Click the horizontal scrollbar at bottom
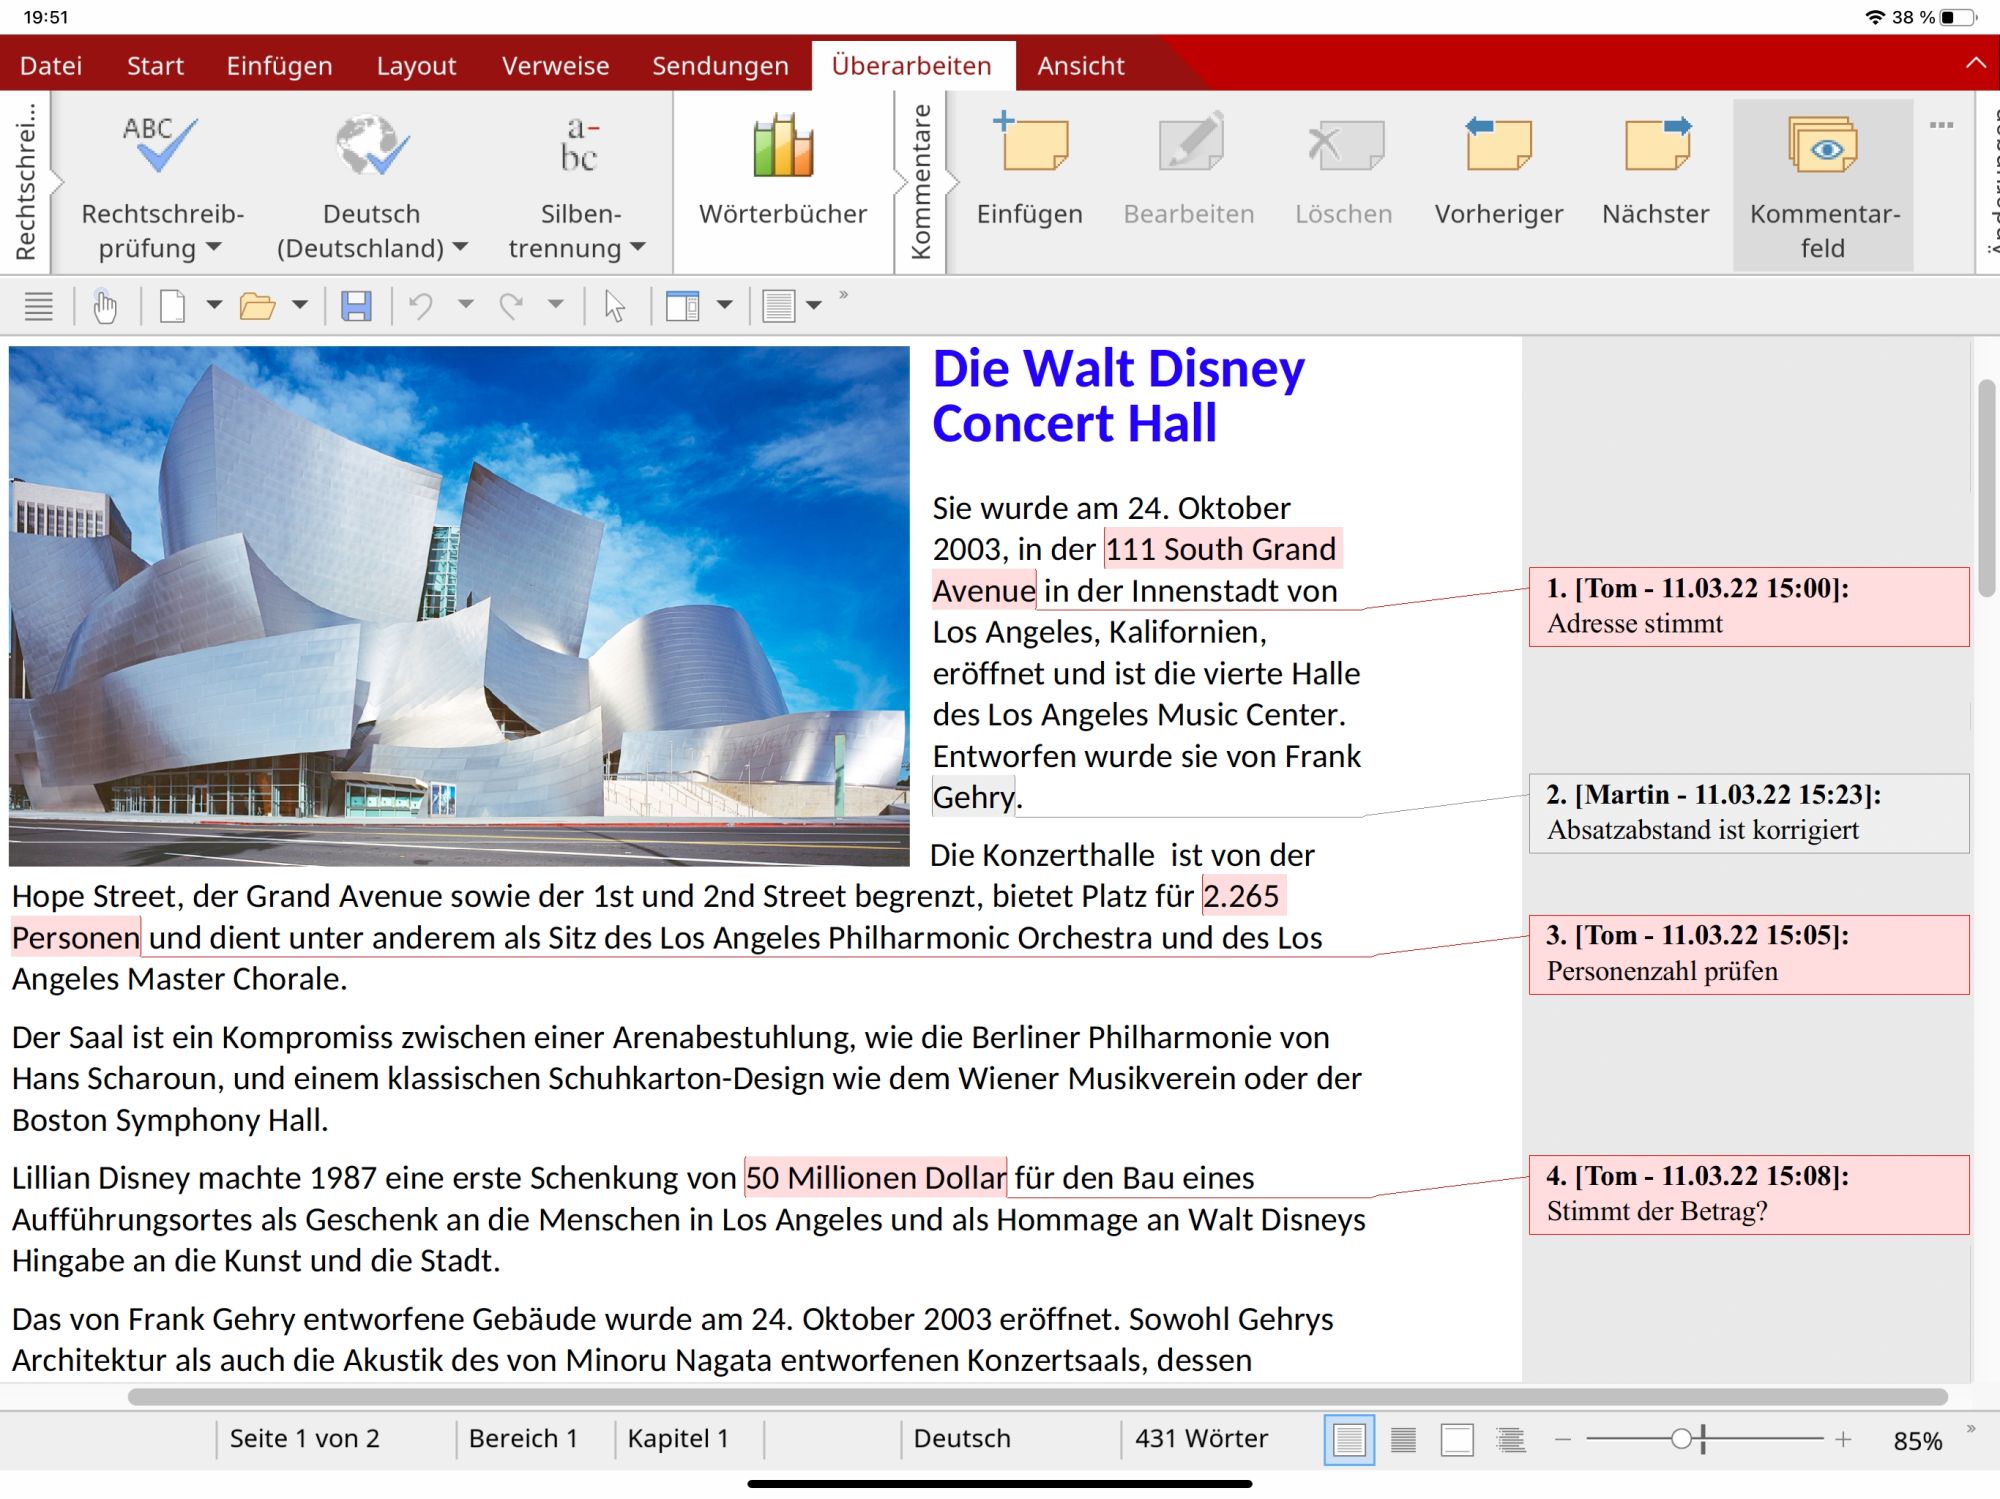 [1037, 1397]
